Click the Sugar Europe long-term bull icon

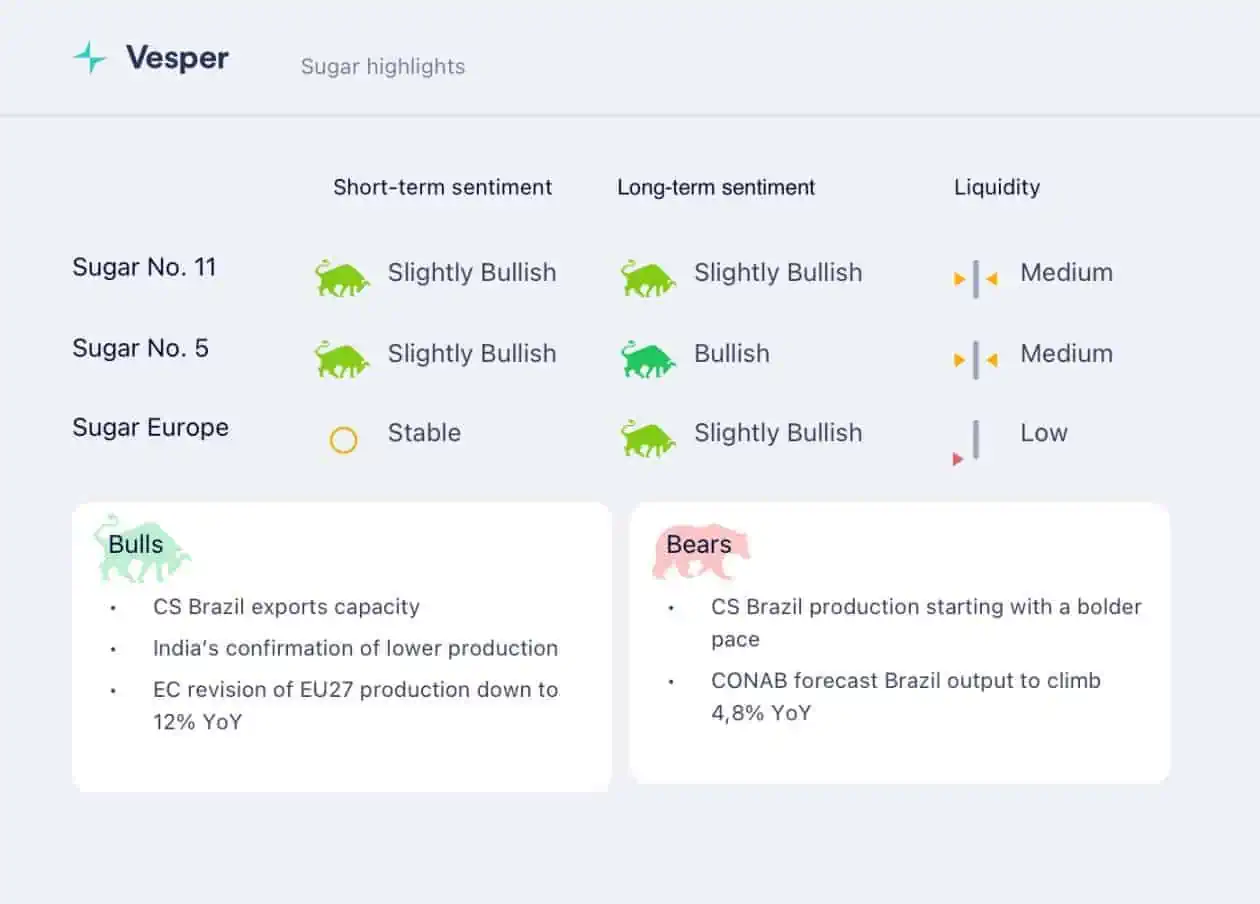648,438
